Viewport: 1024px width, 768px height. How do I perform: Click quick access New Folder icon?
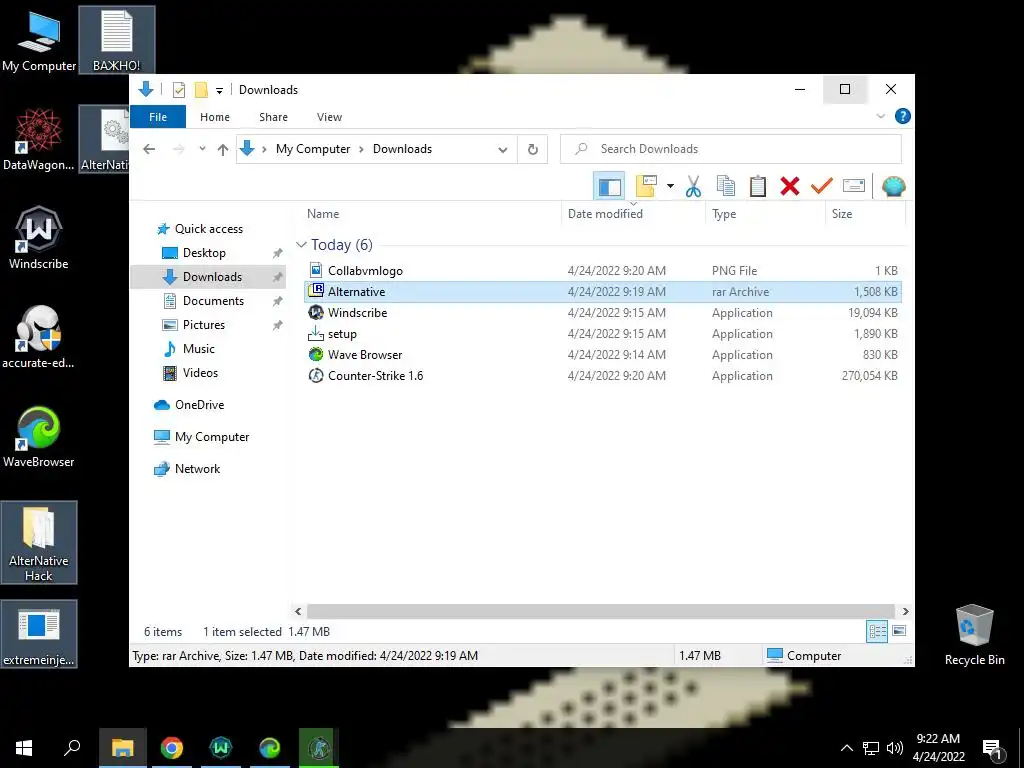pos(201,90)
